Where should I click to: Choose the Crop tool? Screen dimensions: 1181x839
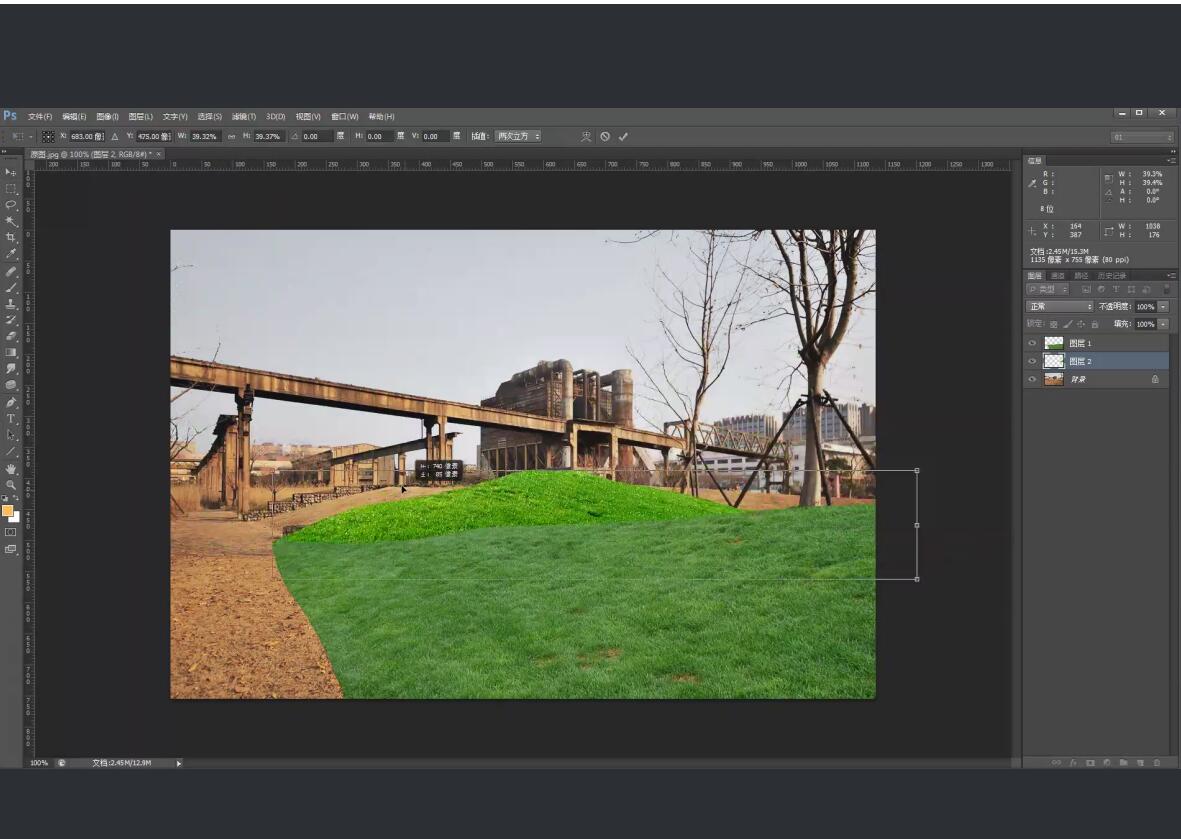(11, 238)
